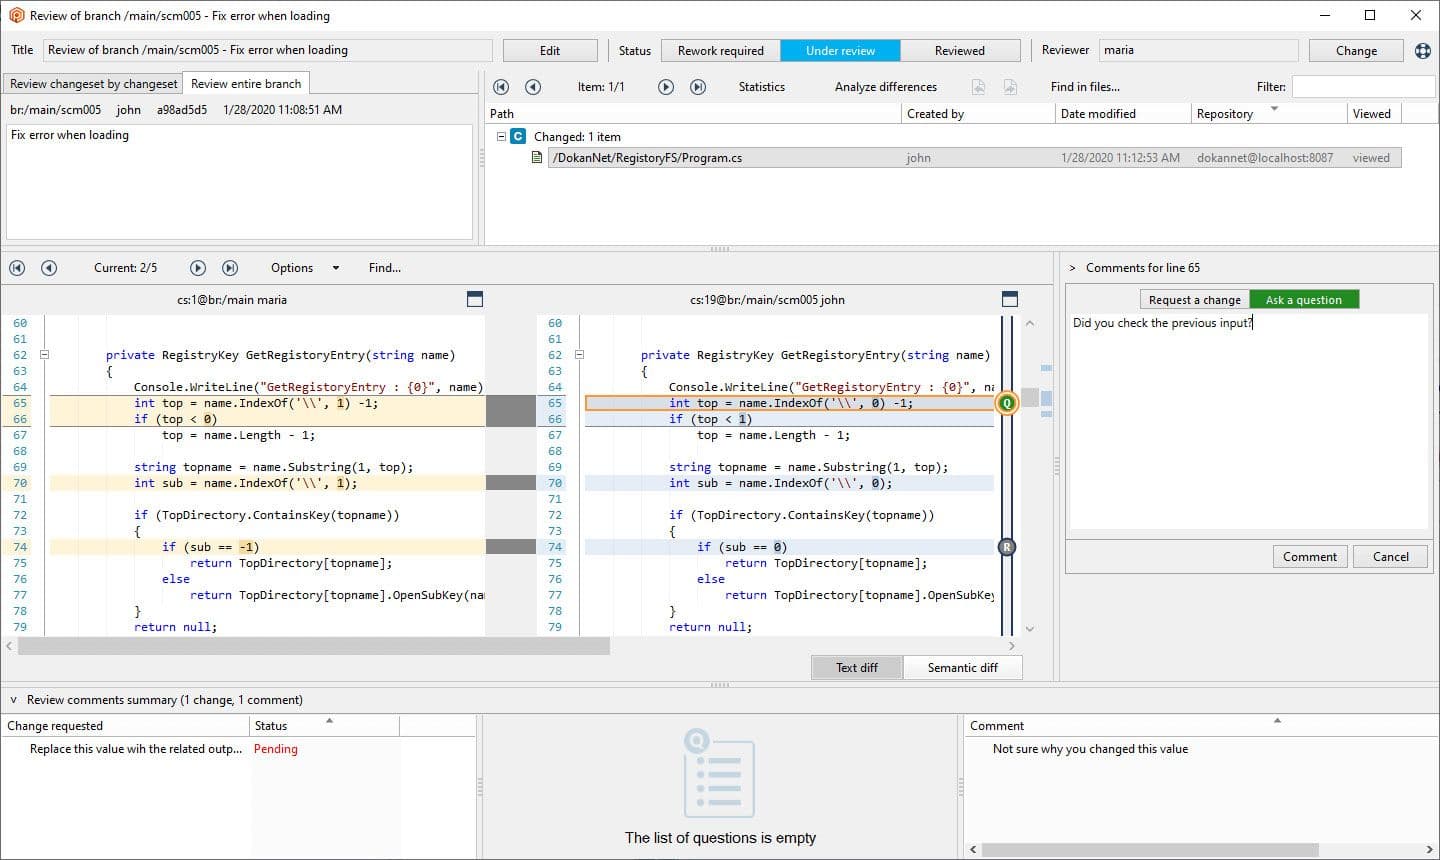Click the Statistics option in the toolbar

760,87
